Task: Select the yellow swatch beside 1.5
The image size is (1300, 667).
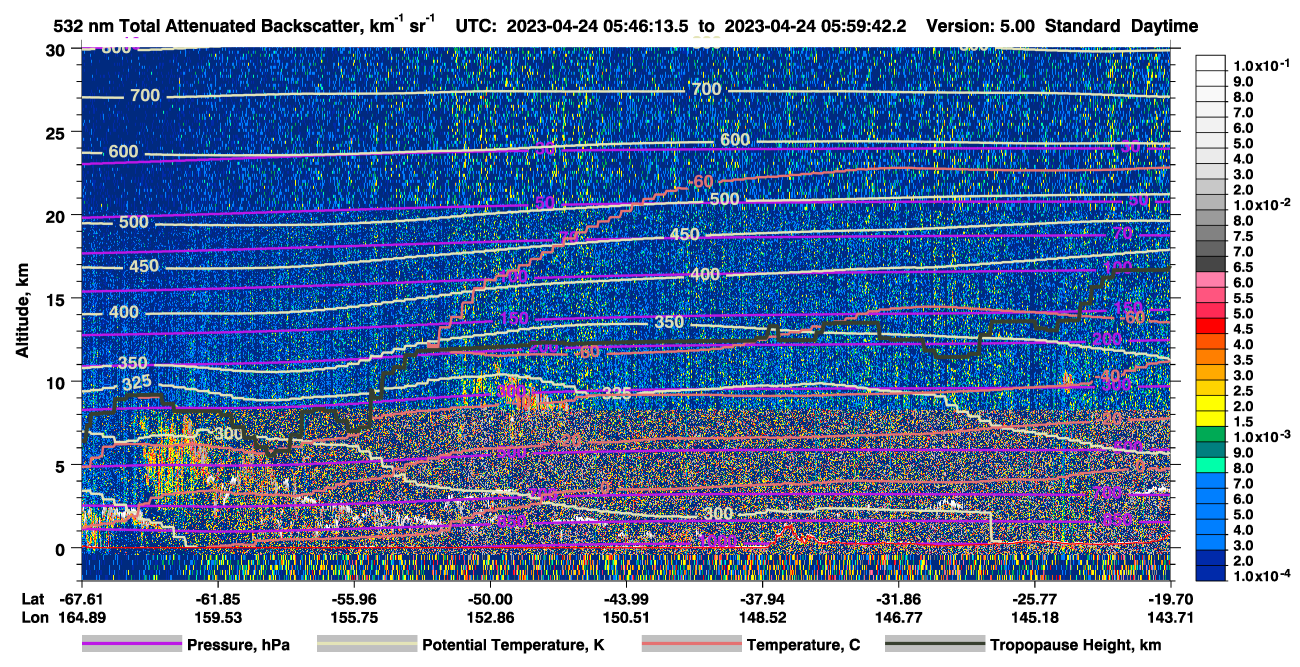Action: coord(1211,421)
